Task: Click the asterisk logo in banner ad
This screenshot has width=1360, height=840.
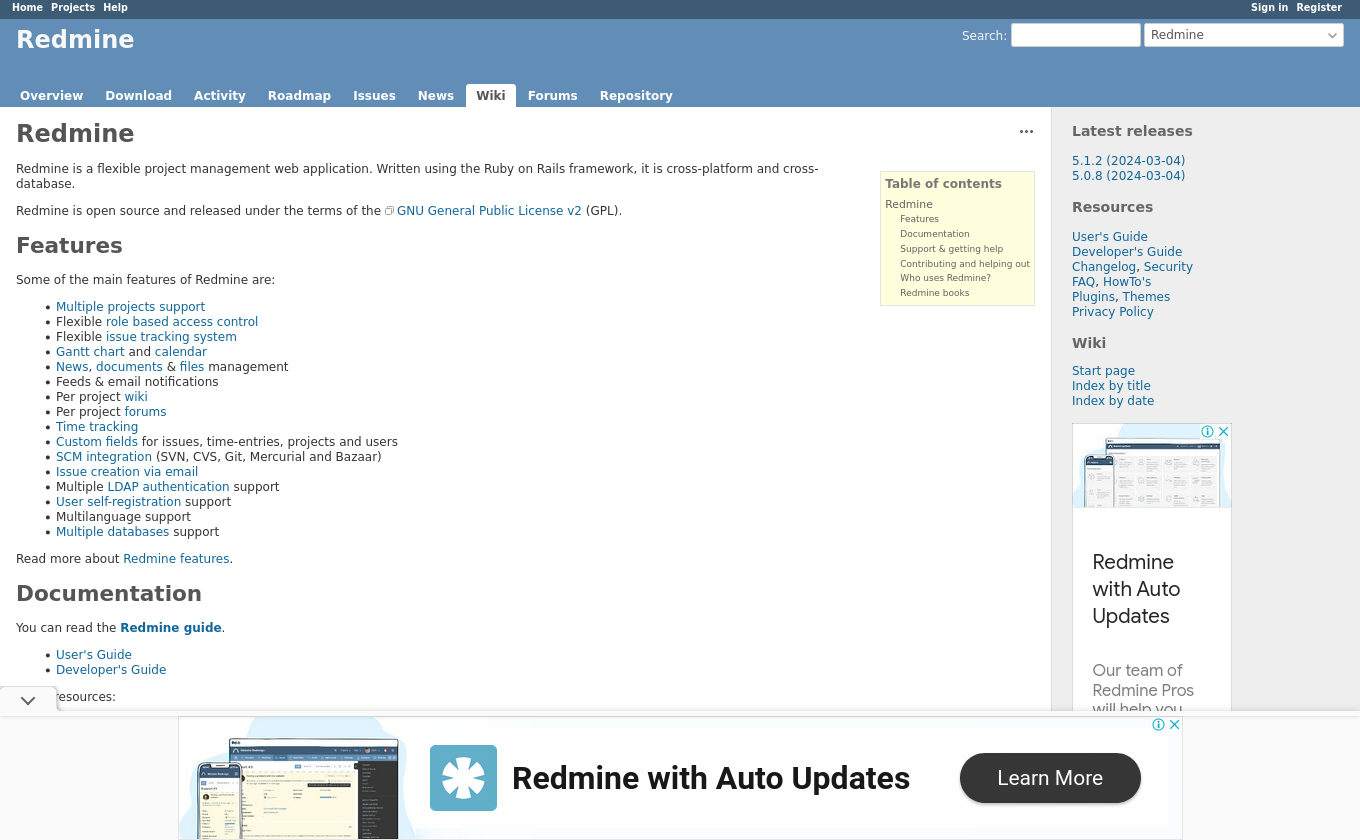Action: [463, 778]
